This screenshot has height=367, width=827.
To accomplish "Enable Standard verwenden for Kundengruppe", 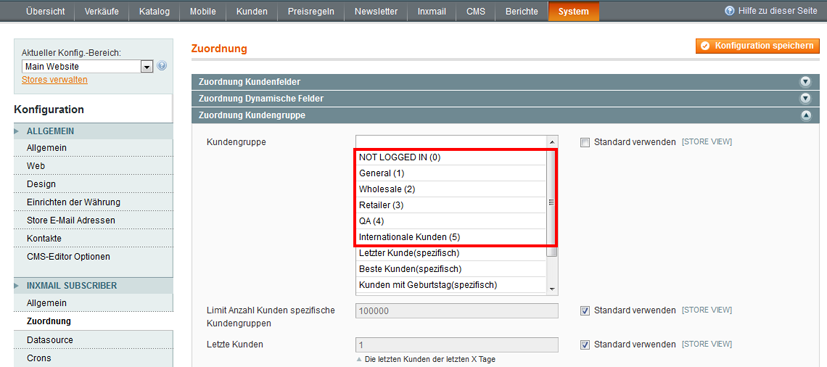I will (x=584, y=142).
